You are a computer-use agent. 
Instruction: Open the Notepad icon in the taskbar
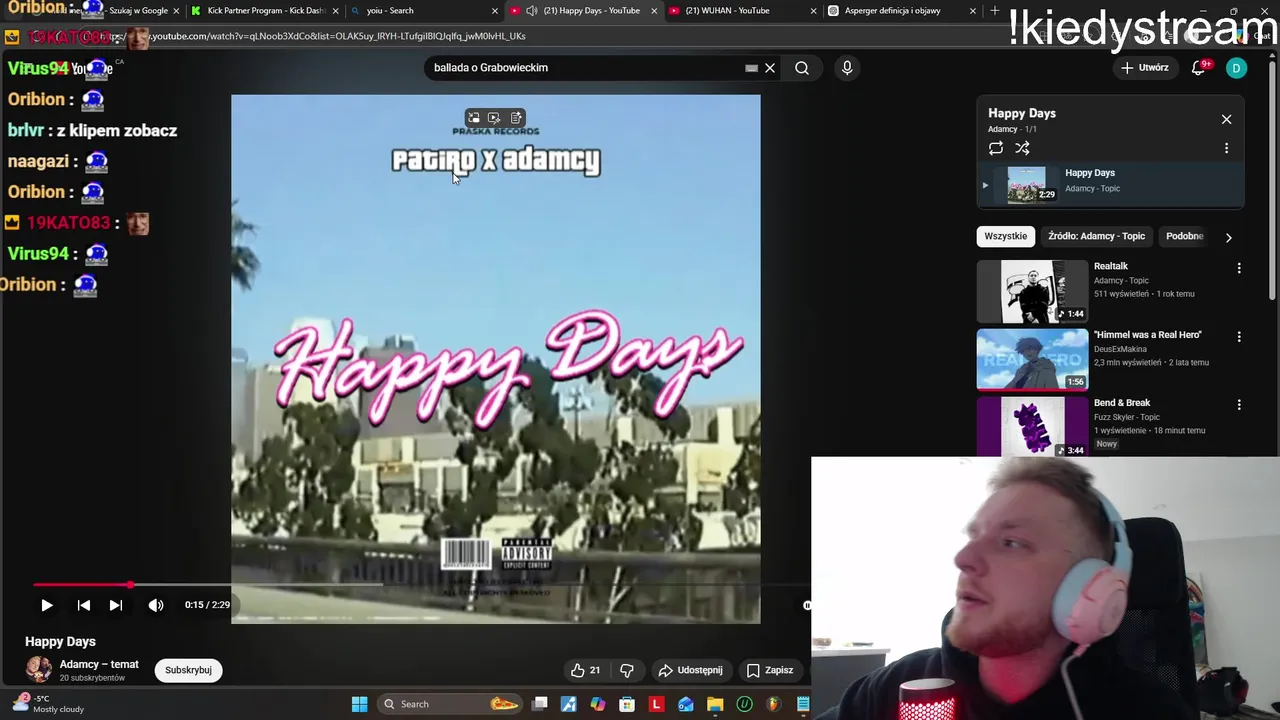point(803,704)
